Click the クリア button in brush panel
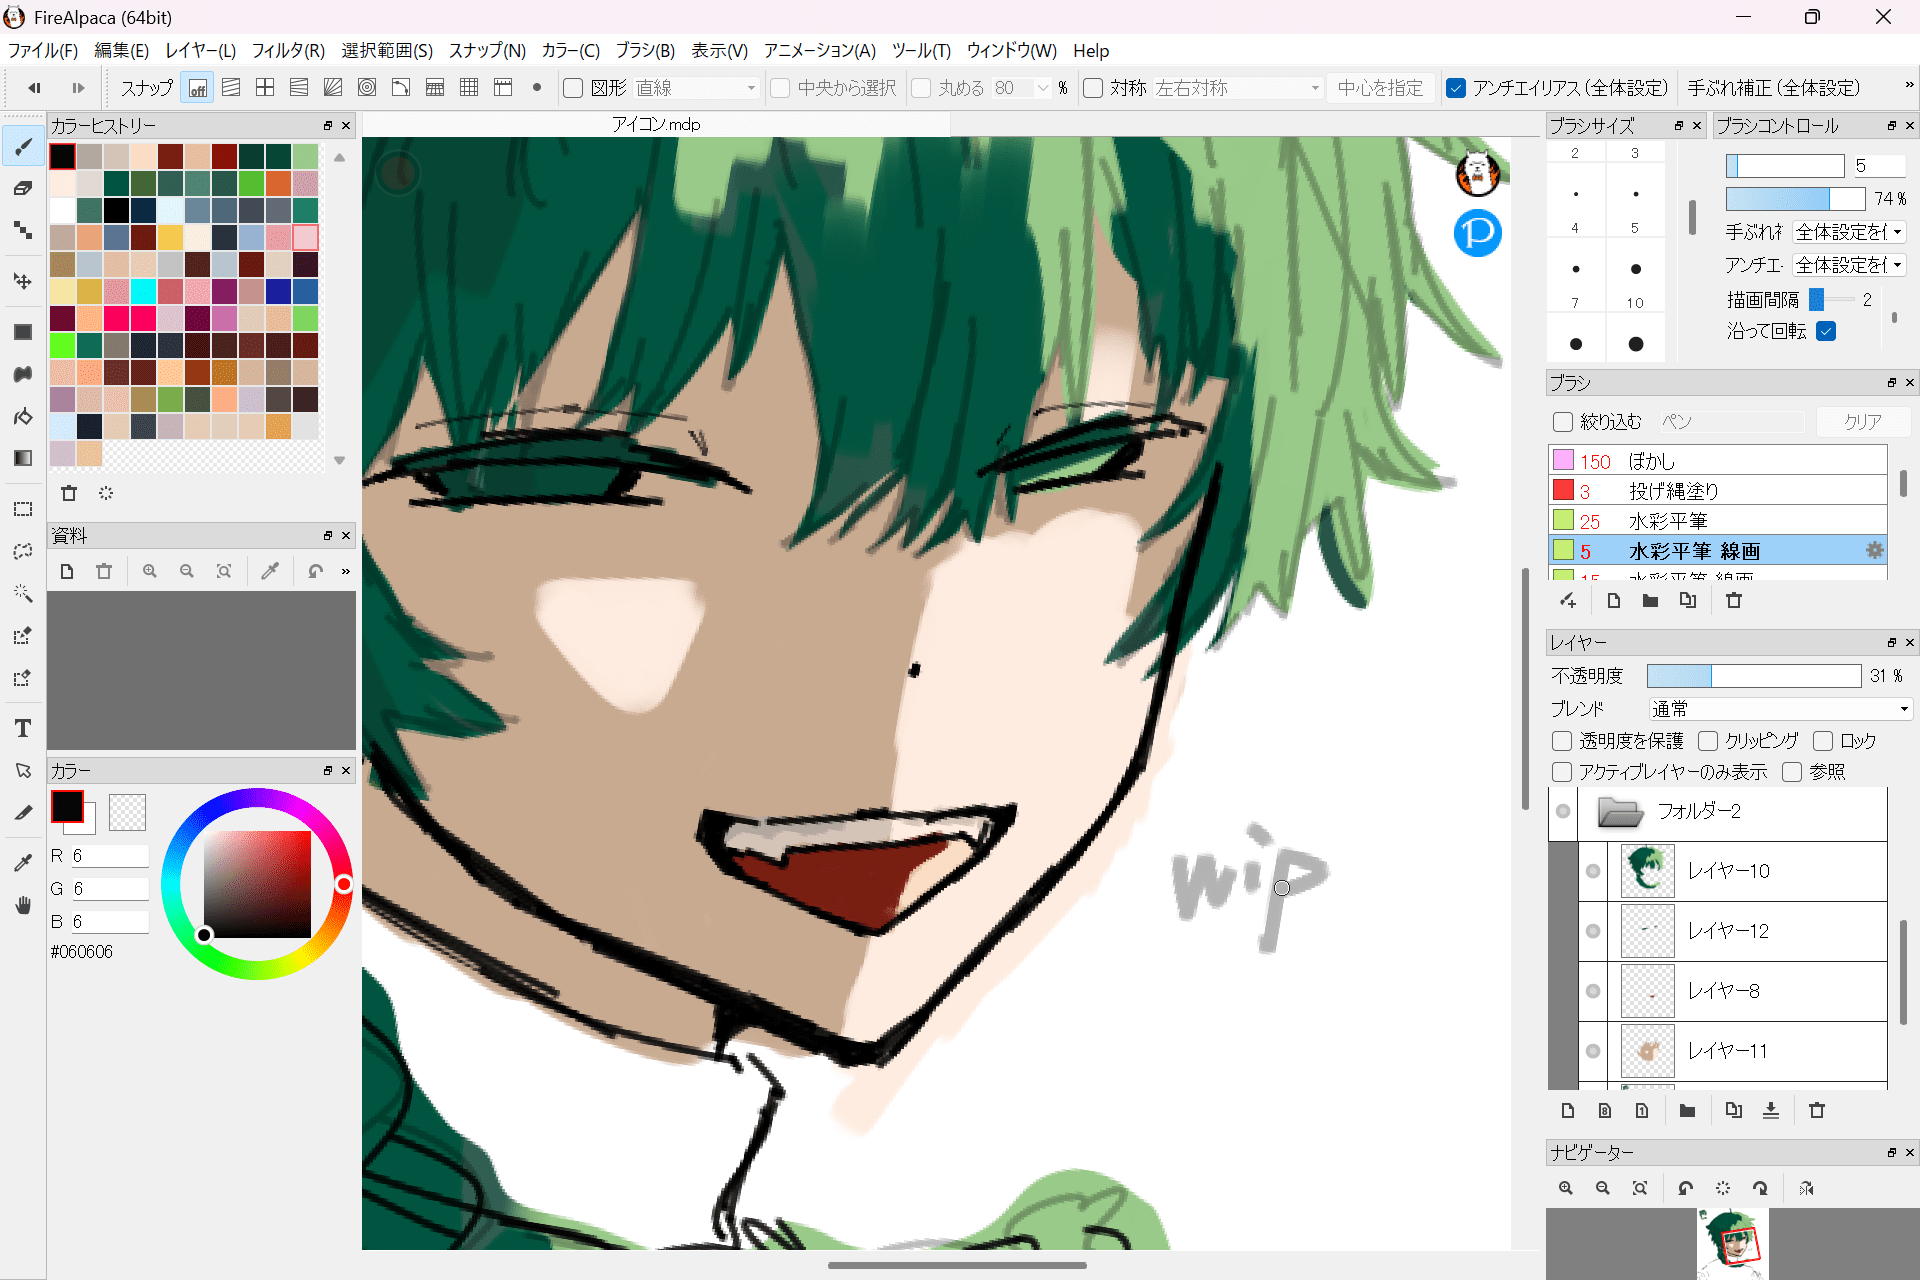The image size is (1920, 1280). [1862, 422]
